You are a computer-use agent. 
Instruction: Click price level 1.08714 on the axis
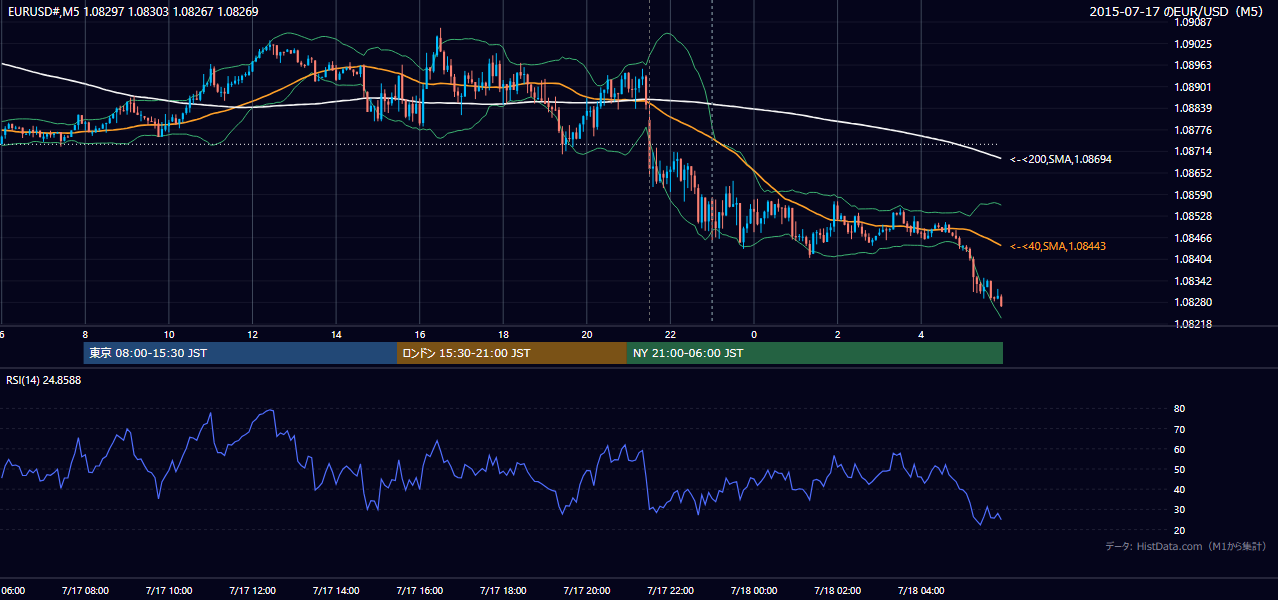click(x=1194, y=151)
